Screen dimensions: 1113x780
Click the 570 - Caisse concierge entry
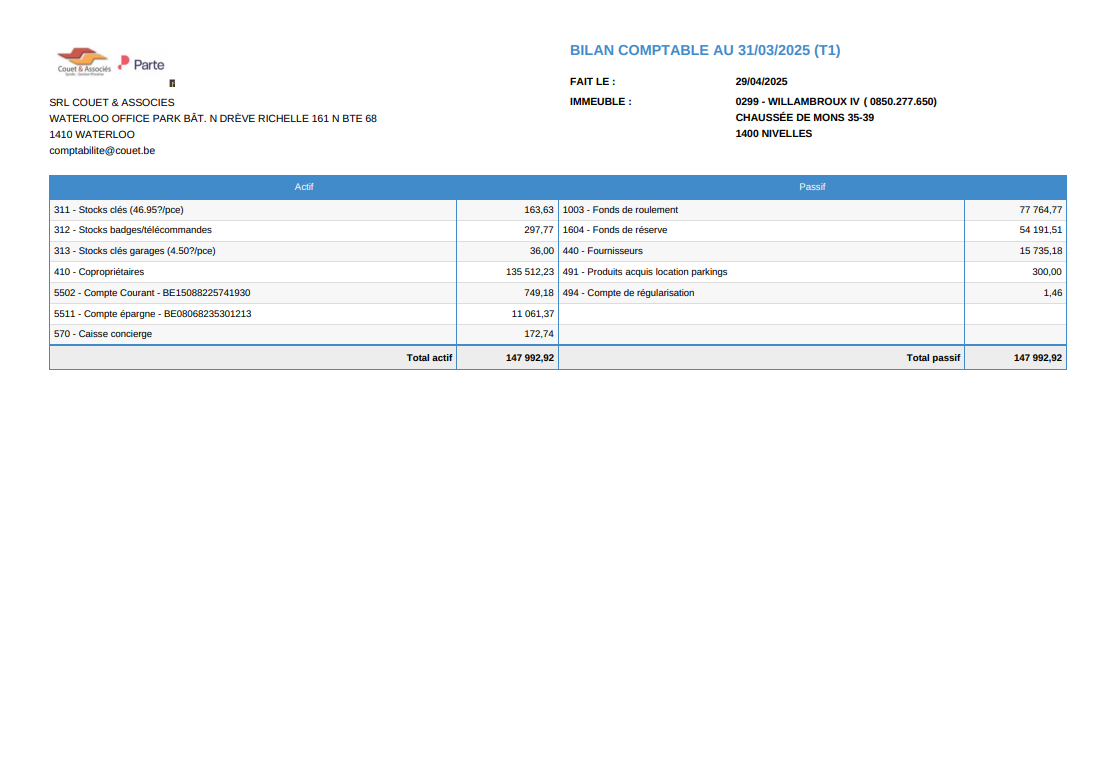coord(103,334)
